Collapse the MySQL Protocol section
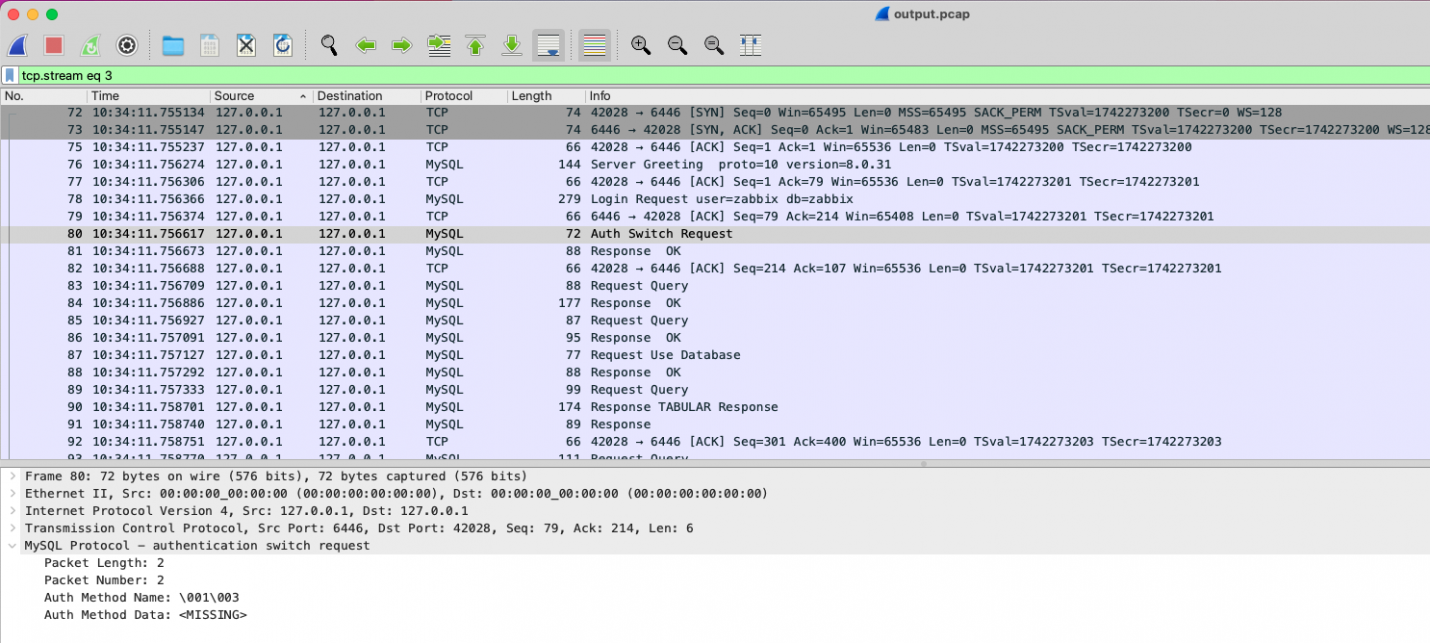Screen dimensions: 1430x643 pyautogui.click(x=13, y=546)
